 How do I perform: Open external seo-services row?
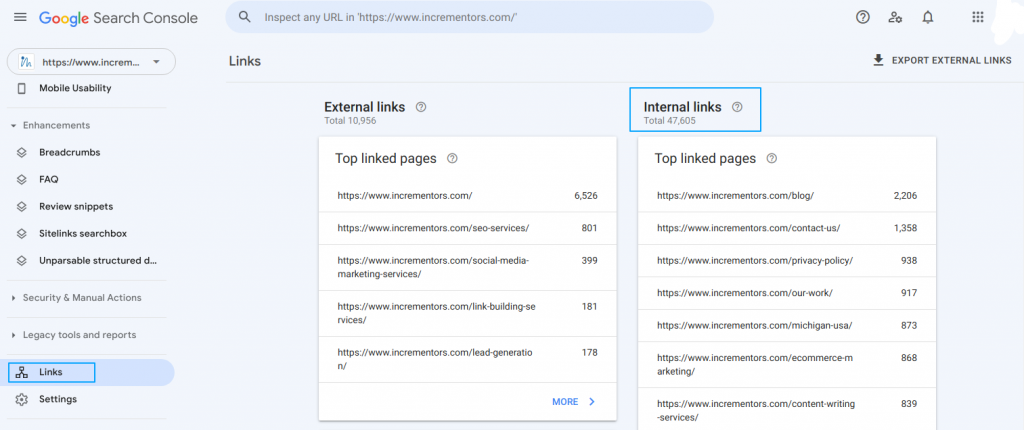(468, 228)
